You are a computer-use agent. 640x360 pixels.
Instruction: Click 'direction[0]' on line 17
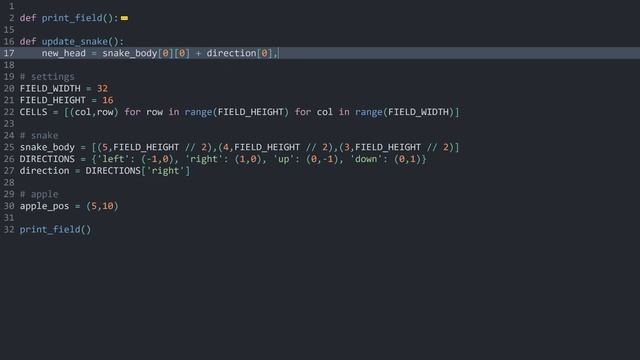pyautogui.click(x=239, y=53)
